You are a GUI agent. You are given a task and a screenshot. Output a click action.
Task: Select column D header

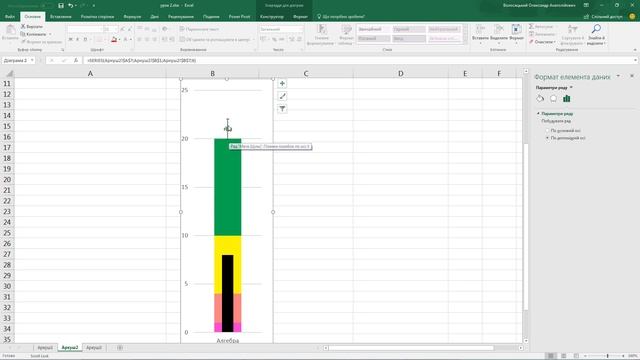401,73
